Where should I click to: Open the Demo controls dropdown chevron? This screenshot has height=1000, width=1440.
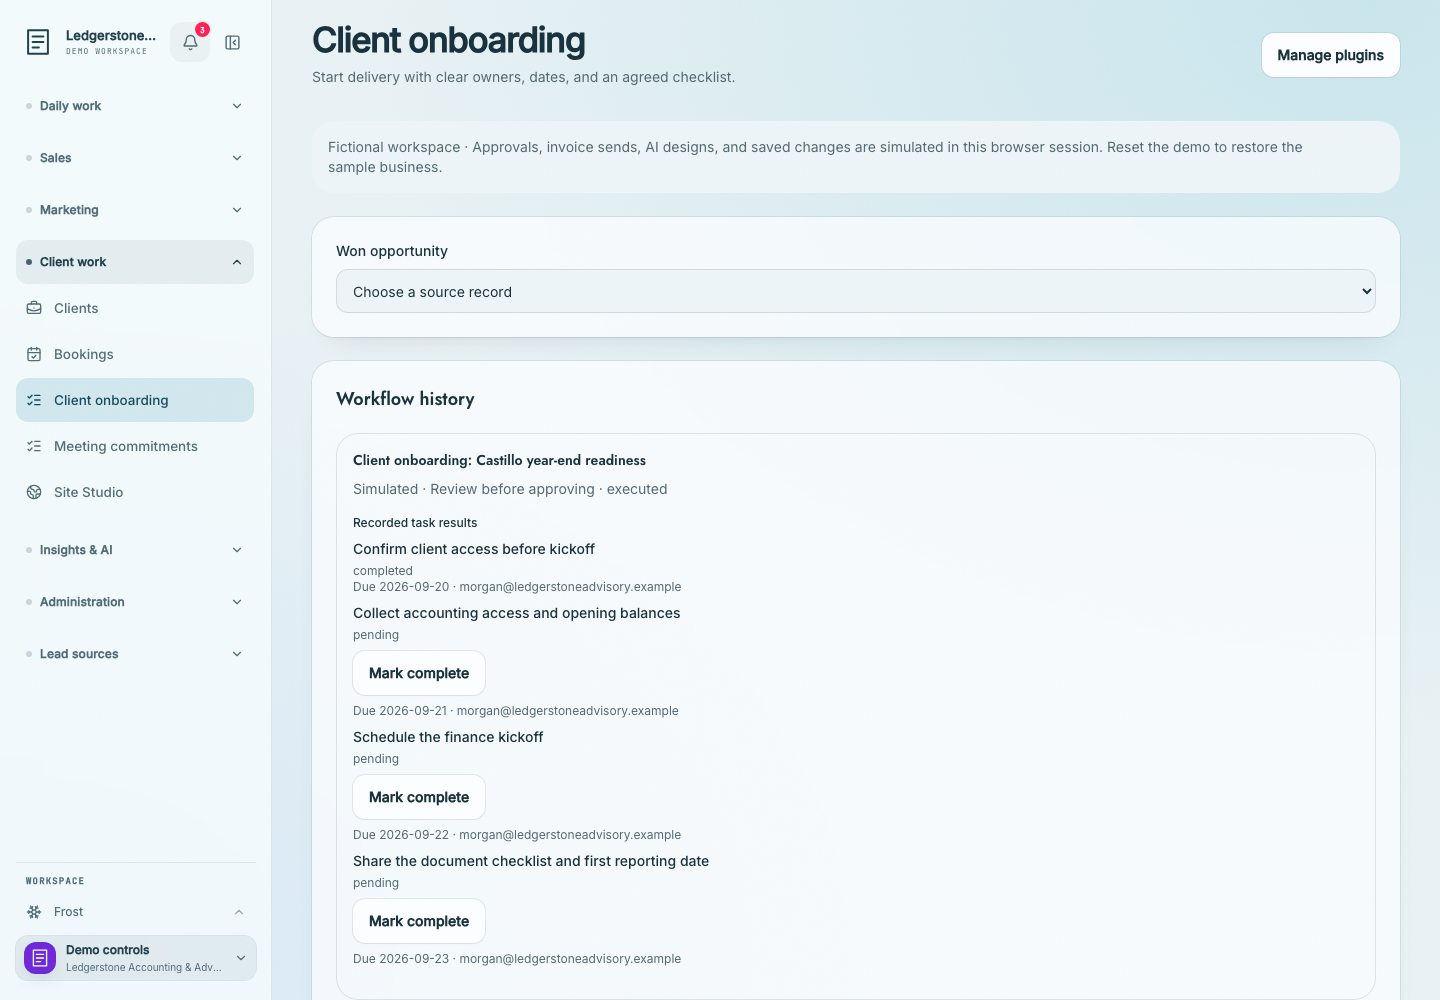pyautogui.click(x=241, y=958)
